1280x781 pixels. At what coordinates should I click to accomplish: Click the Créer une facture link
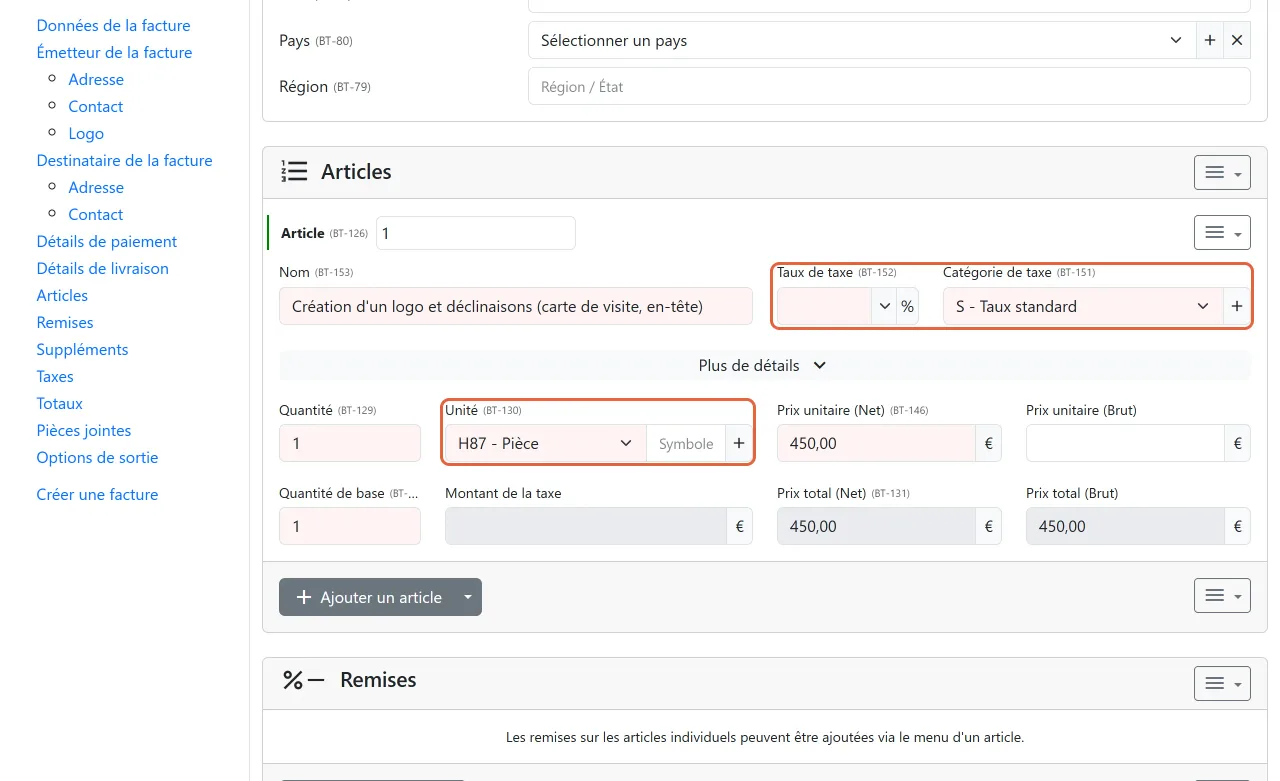tap(97, 494)
